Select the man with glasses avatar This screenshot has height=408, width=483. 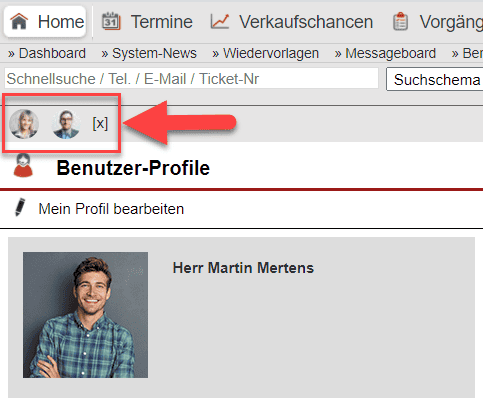66,124
